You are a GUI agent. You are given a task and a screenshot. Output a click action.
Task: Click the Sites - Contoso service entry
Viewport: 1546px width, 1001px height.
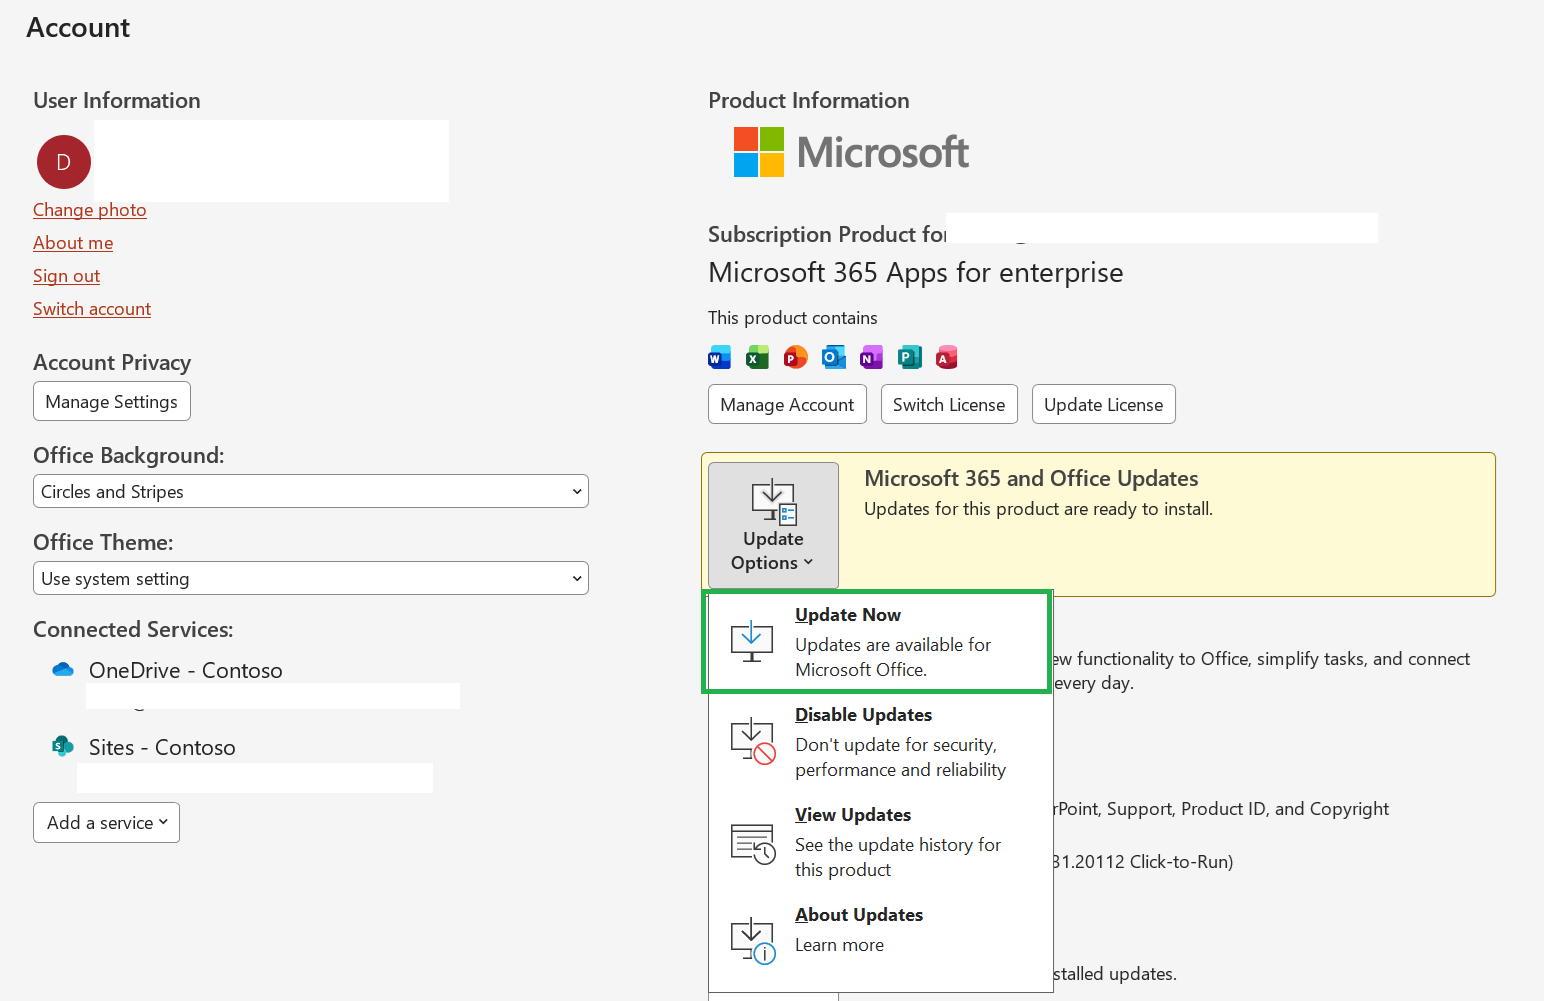[x=162, y=747]
